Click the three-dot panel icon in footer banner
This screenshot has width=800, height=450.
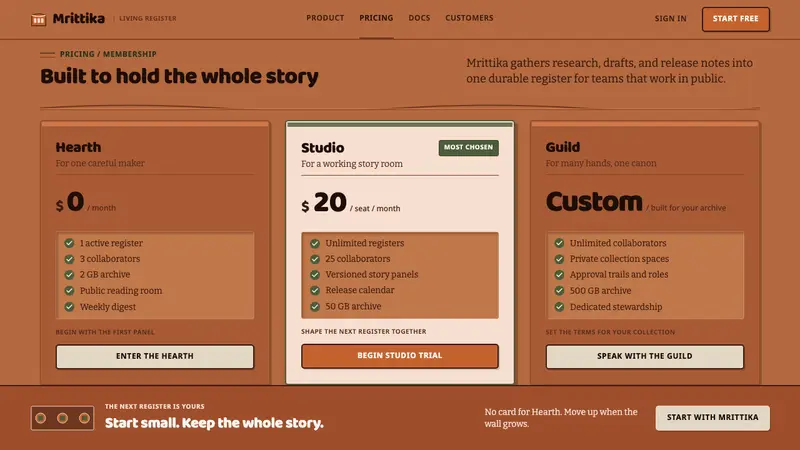[x=62, y=418]
